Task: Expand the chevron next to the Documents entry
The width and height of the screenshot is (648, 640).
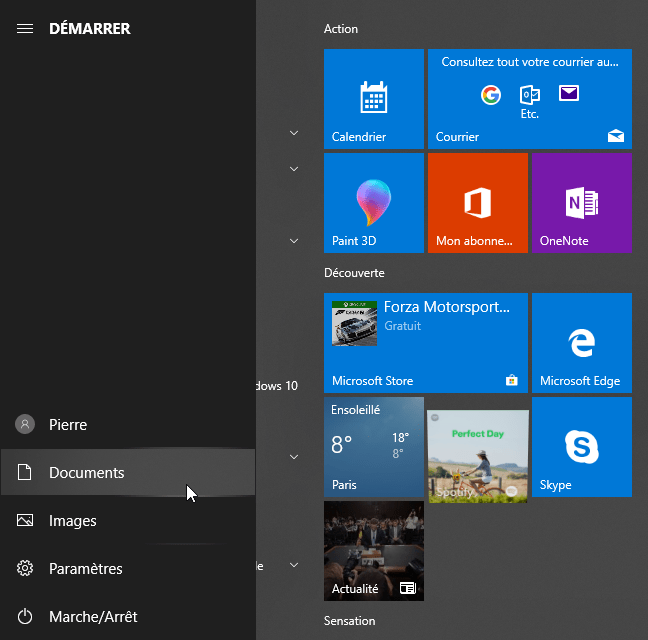Action: 294,457
